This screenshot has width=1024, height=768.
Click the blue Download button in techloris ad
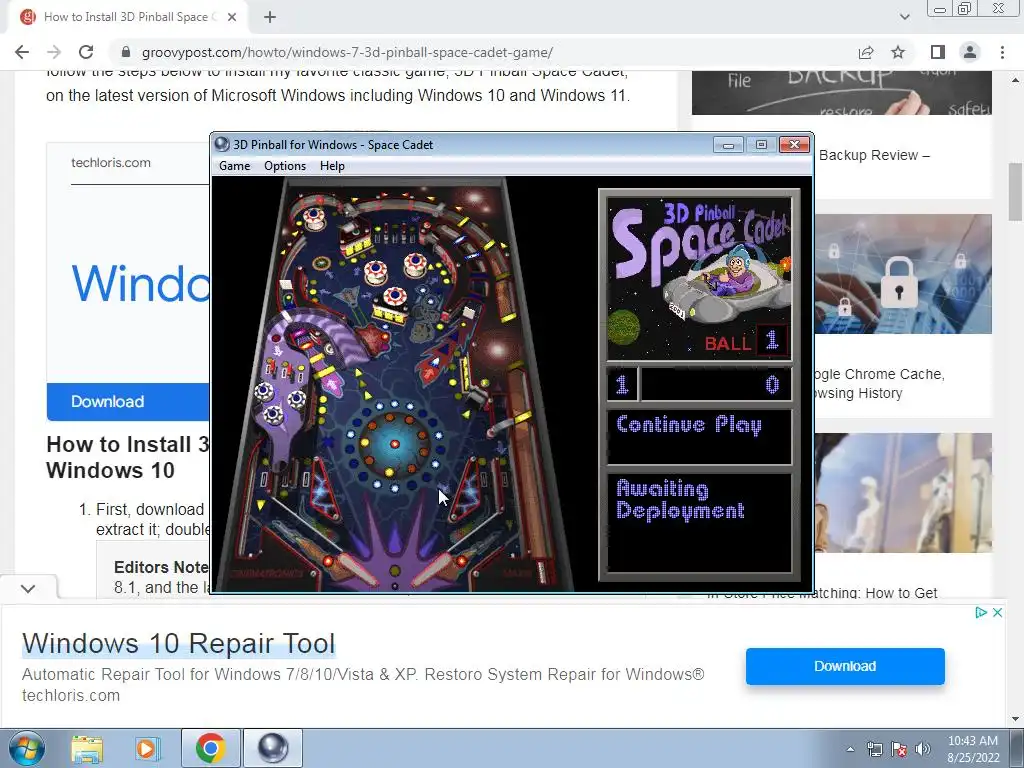(x=128, y=402)
